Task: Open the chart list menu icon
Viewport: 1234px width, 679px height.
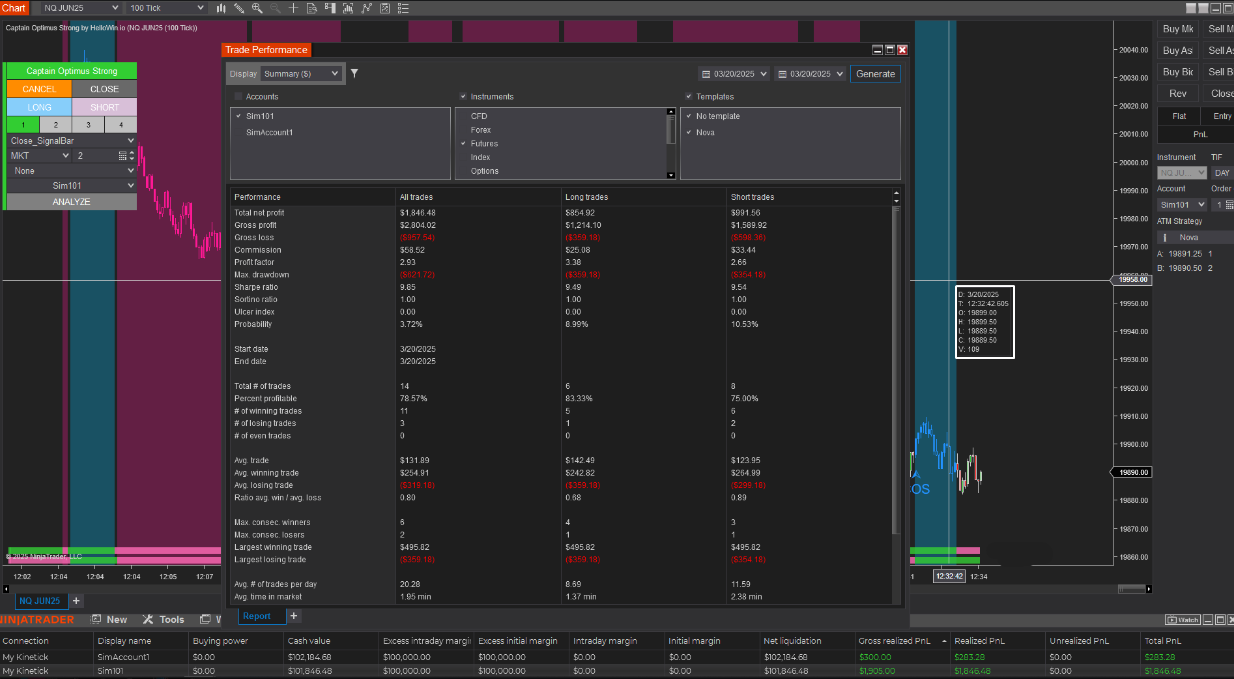Action: click(403, 8)
